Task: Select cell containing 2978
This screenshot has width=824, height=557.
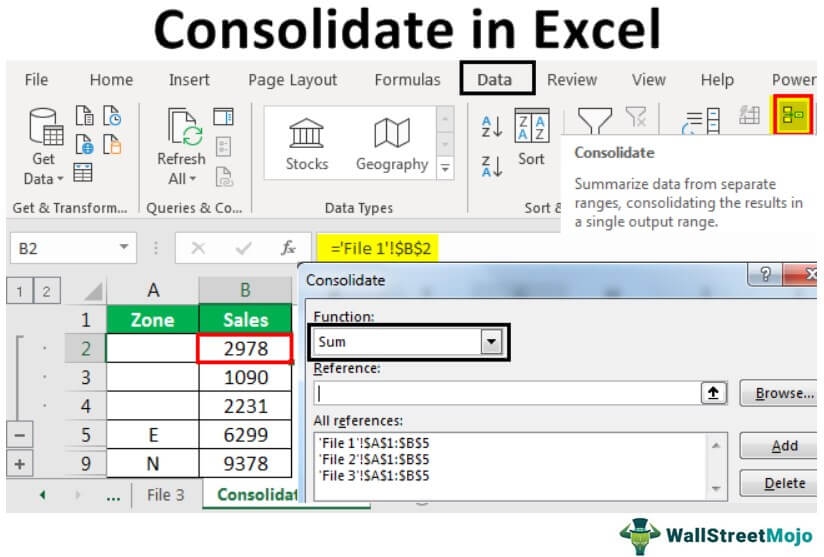Action: pyautogui.click(x=245, y=348)
